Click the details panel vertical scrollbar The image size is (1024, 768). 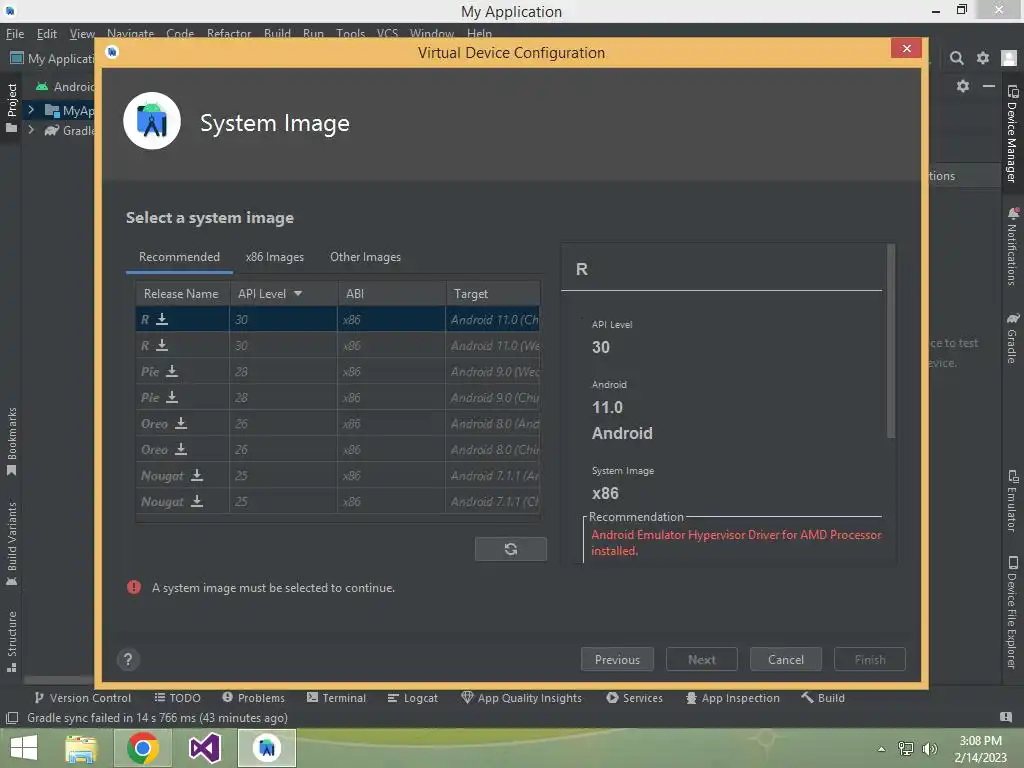point(891,342)
